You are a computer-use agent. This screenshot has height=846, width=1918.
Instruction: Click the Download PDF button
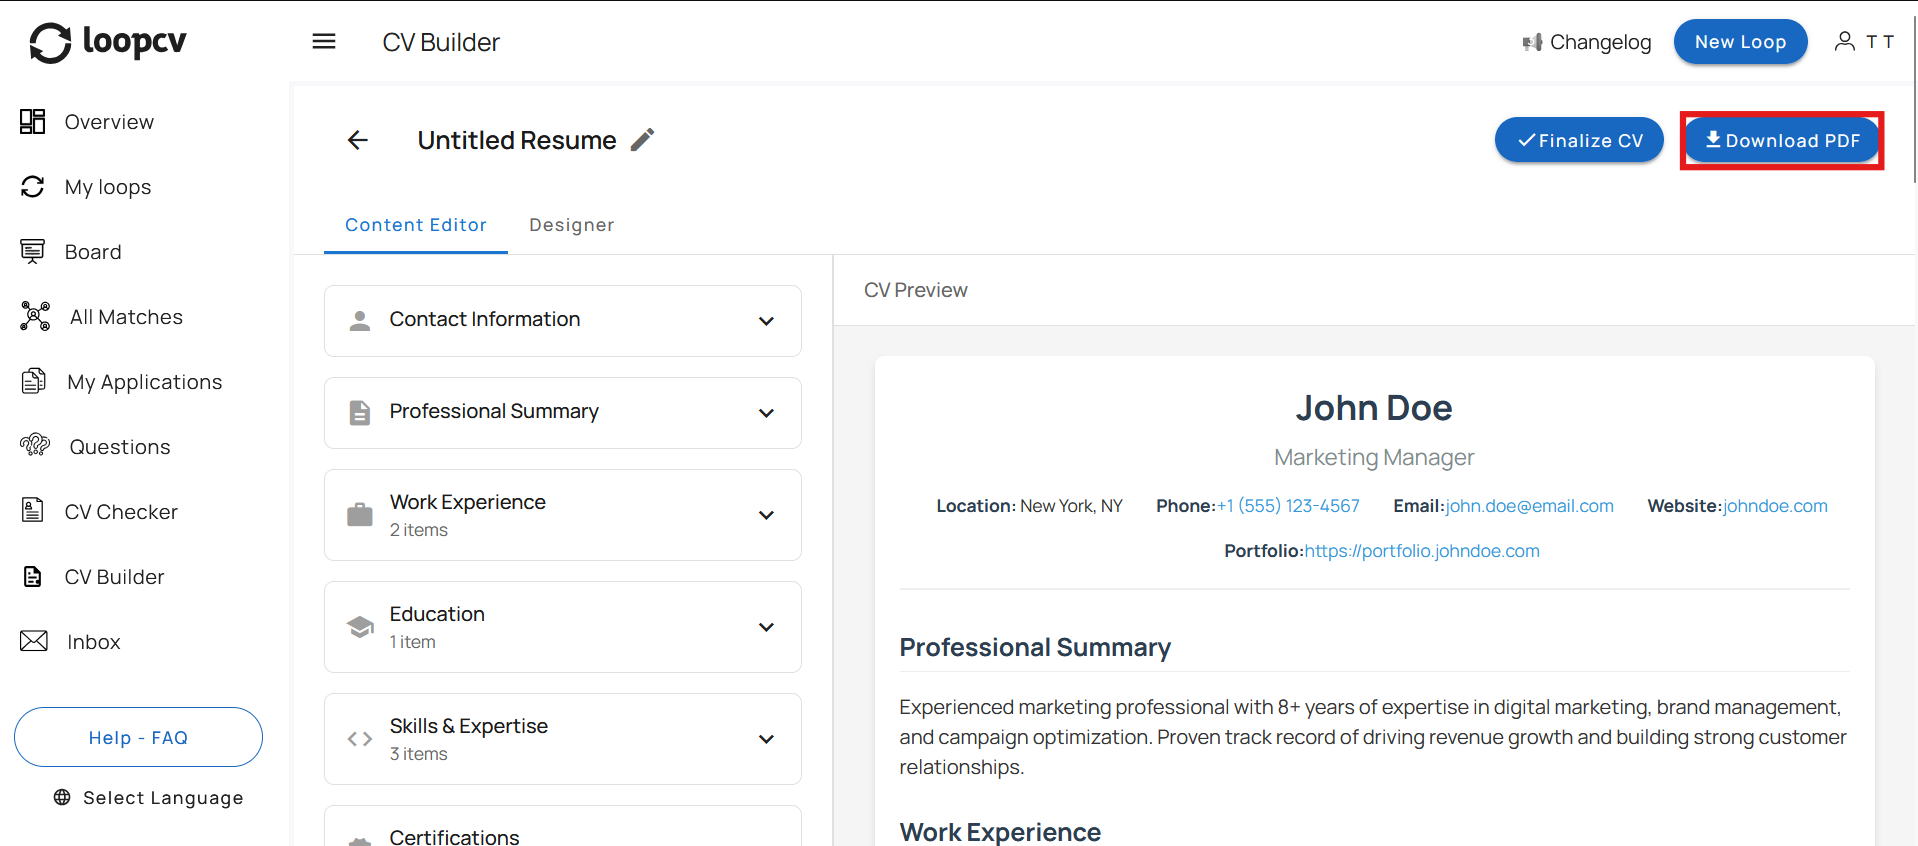(x=1781, y=141)
